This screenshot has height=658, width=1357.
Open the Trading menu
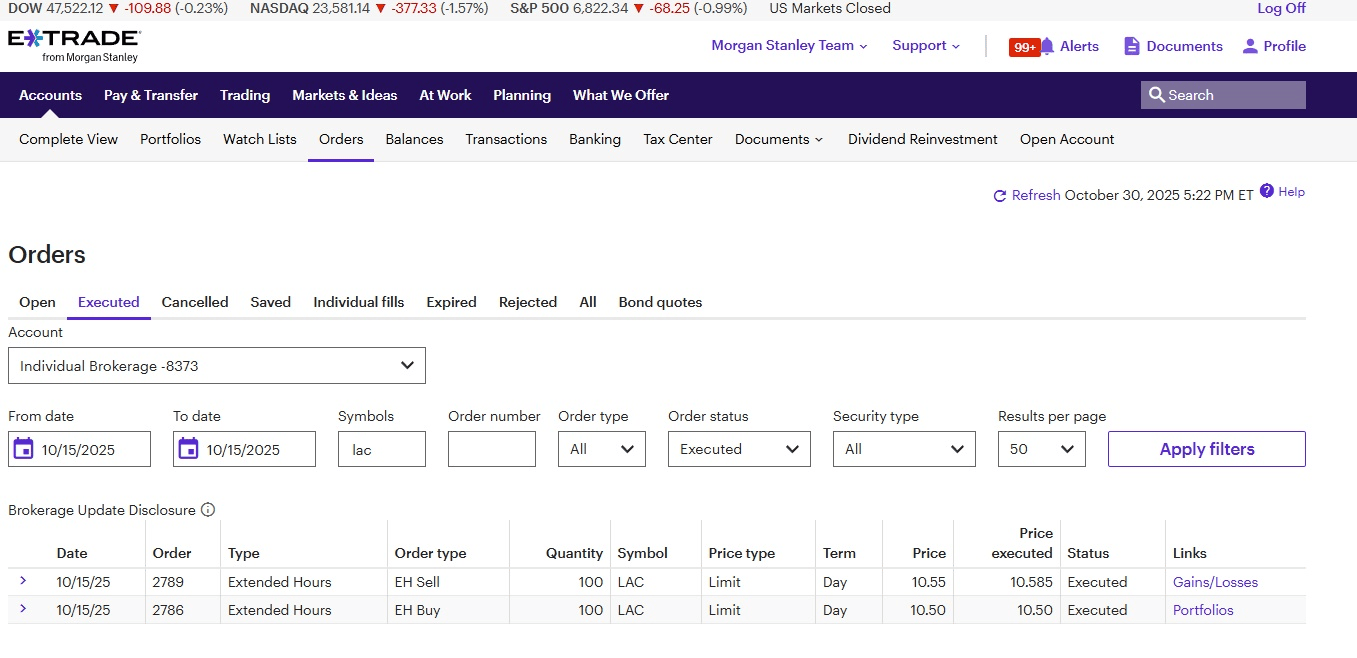pyautogui.click(x=245, y=95)
